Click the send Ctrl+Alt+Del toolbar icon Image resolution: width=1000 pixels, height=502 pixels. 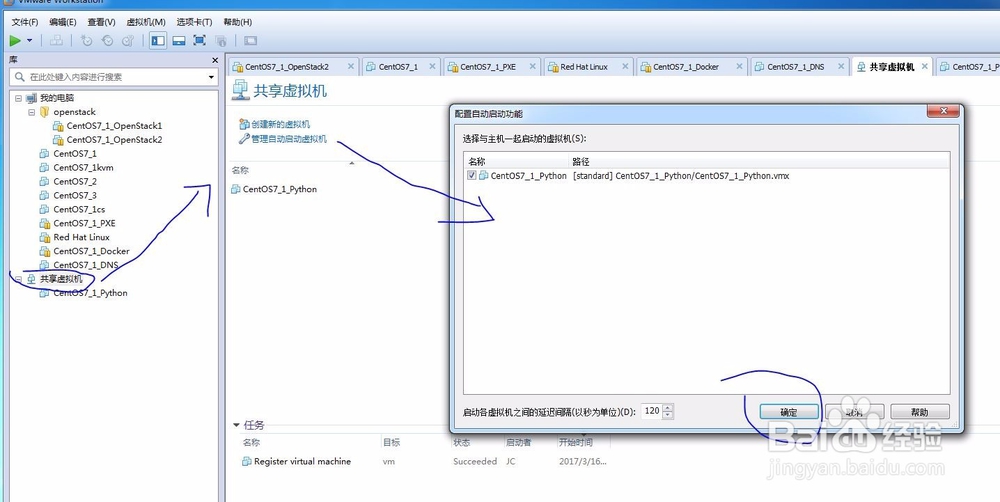pyautogui.click(x=57, y=41)
